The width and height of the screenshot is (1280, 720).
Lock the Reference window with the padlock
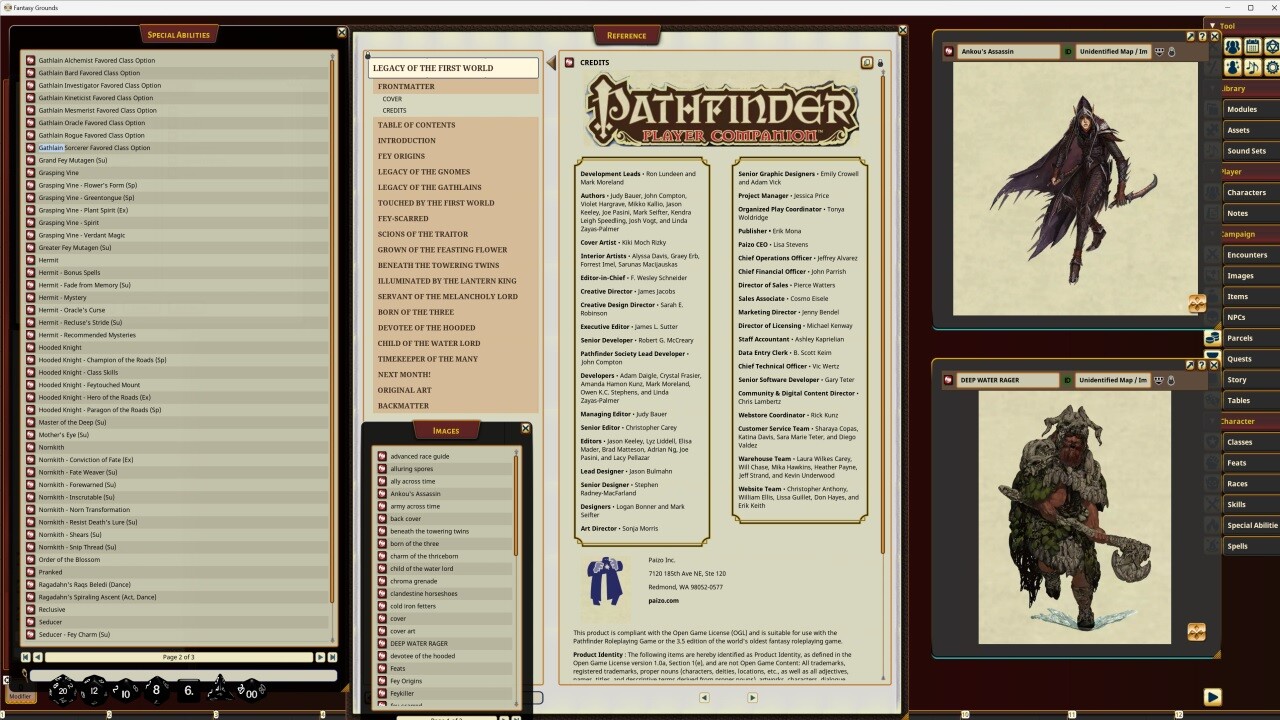click(880, 63)
